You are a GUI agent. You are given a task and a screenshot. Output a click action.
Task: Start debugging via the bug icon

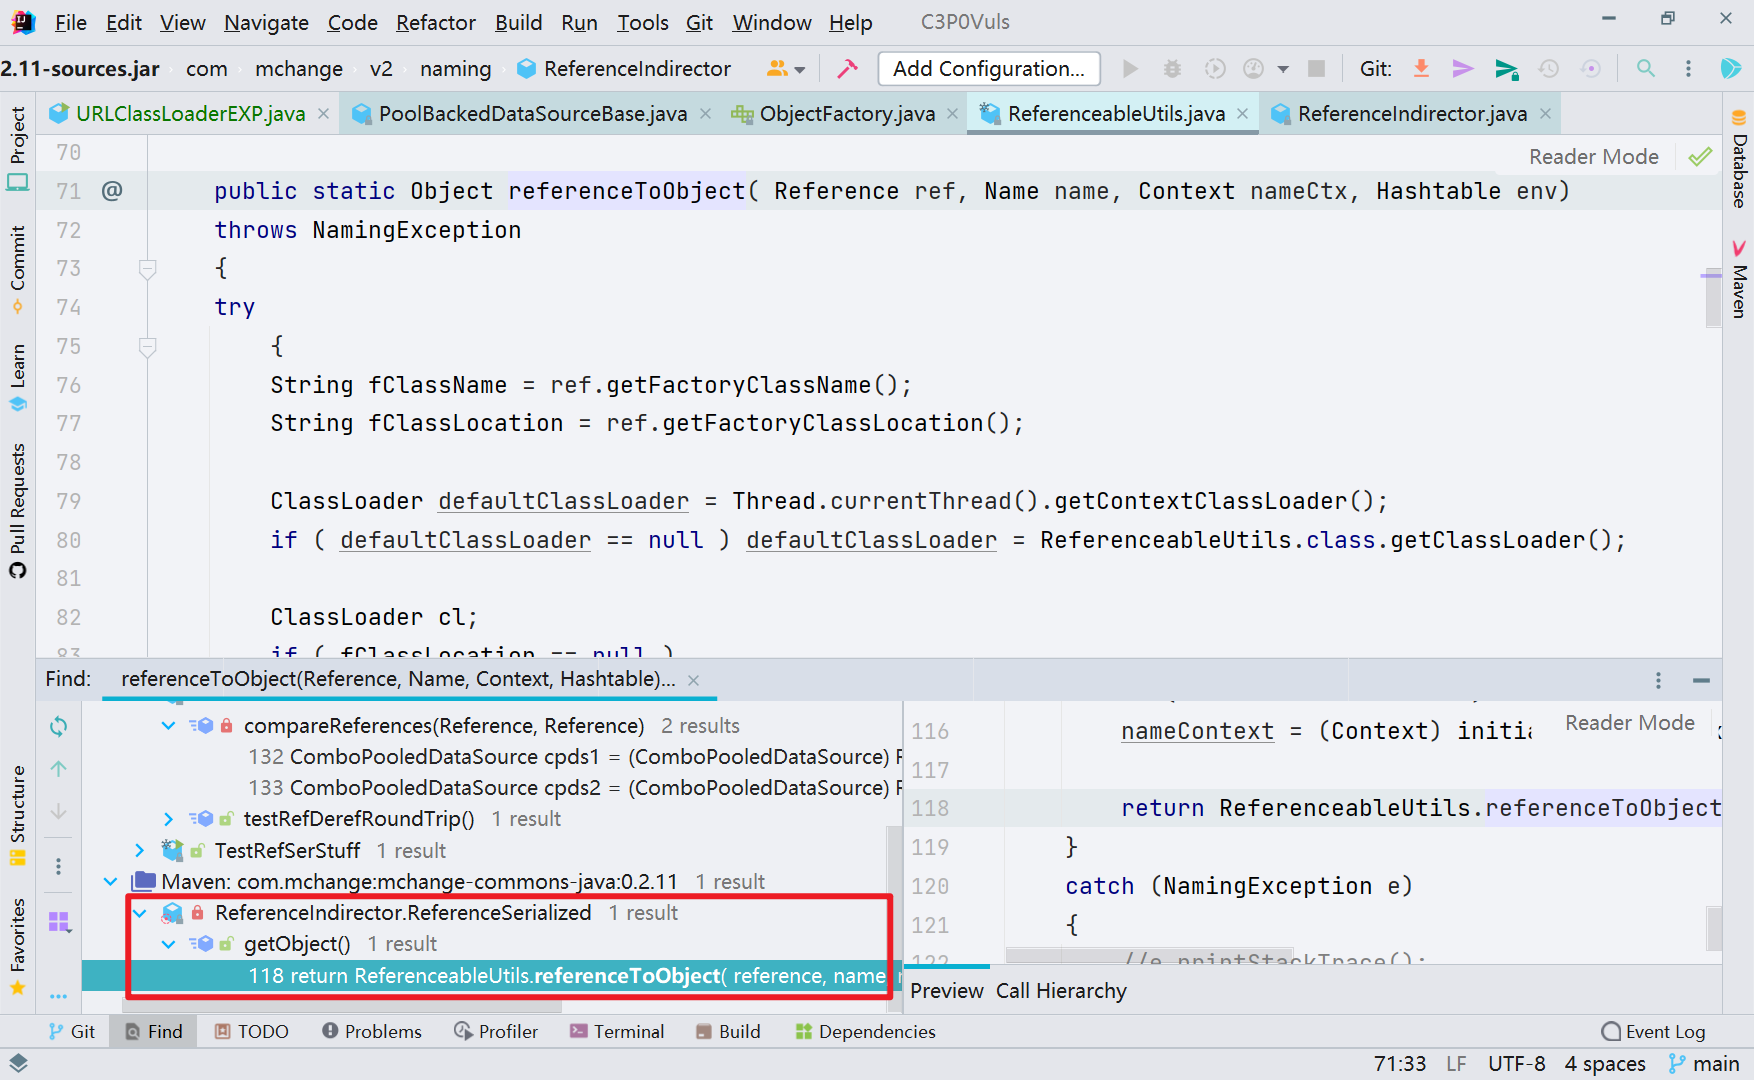click(1172, 68)
